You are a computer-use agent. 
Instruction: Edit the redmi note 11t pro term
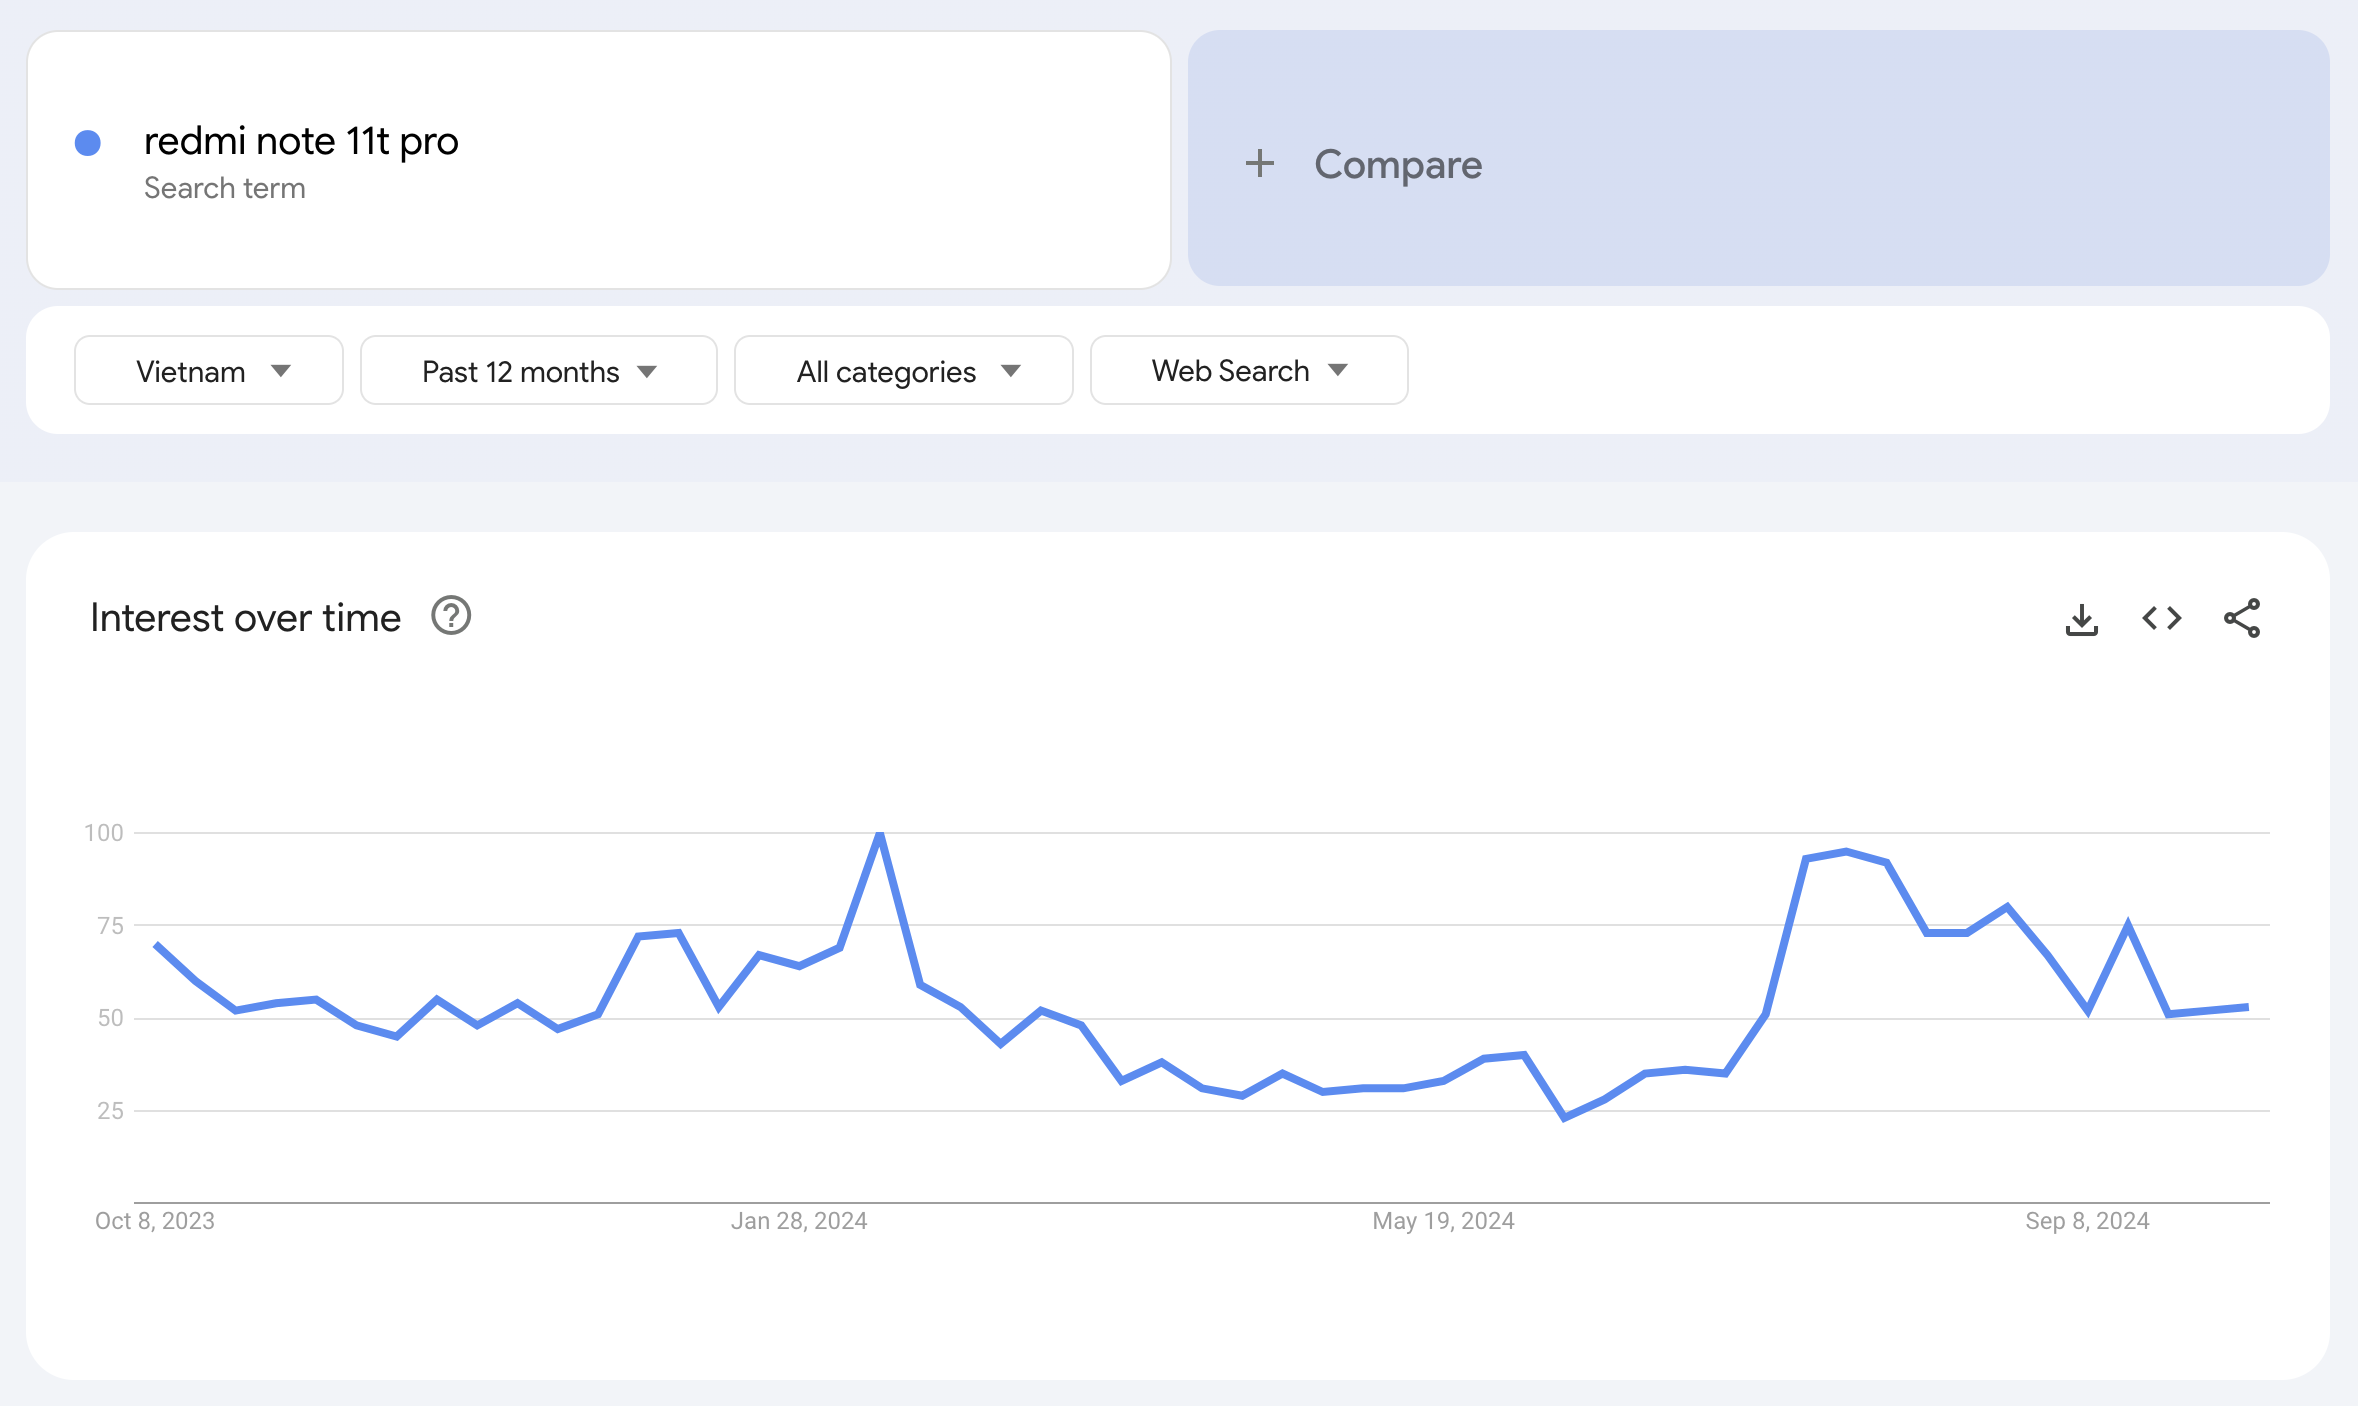(301, 141)
